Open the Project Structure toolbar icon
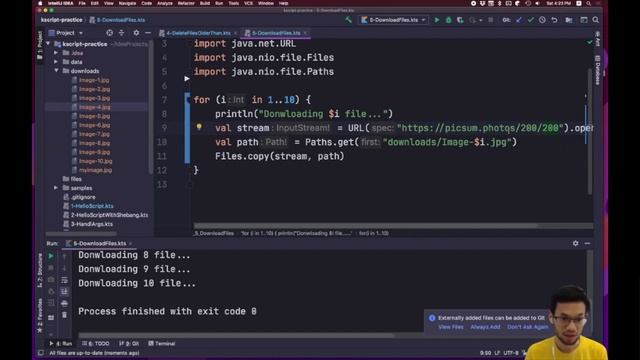Image resolution: width=640 pixels, height=360 pixels. click(569, 20)
